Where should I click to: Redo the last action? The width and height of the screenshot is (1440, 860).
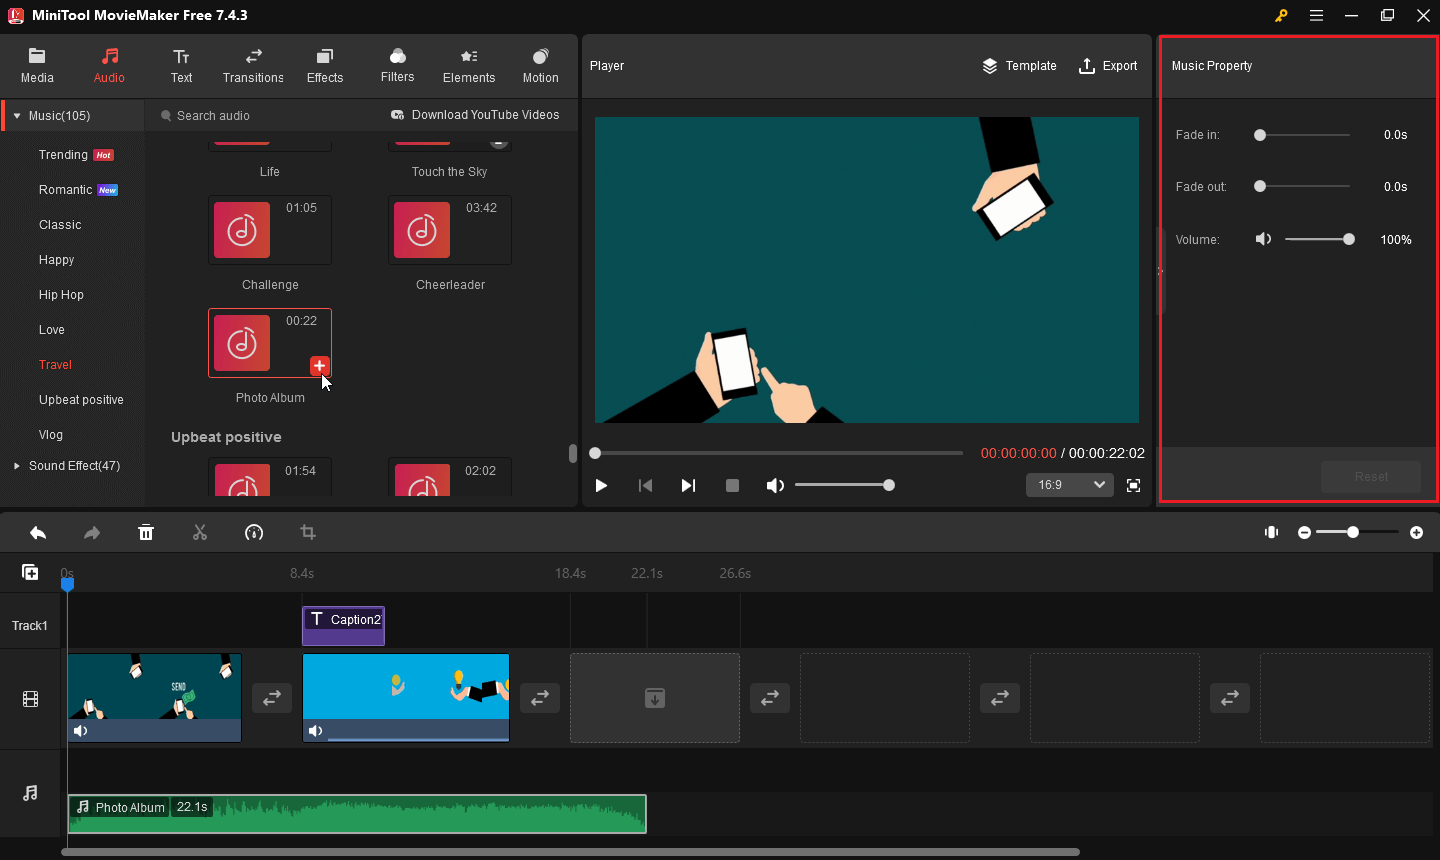pyautogui.click(x=92, y=533)
